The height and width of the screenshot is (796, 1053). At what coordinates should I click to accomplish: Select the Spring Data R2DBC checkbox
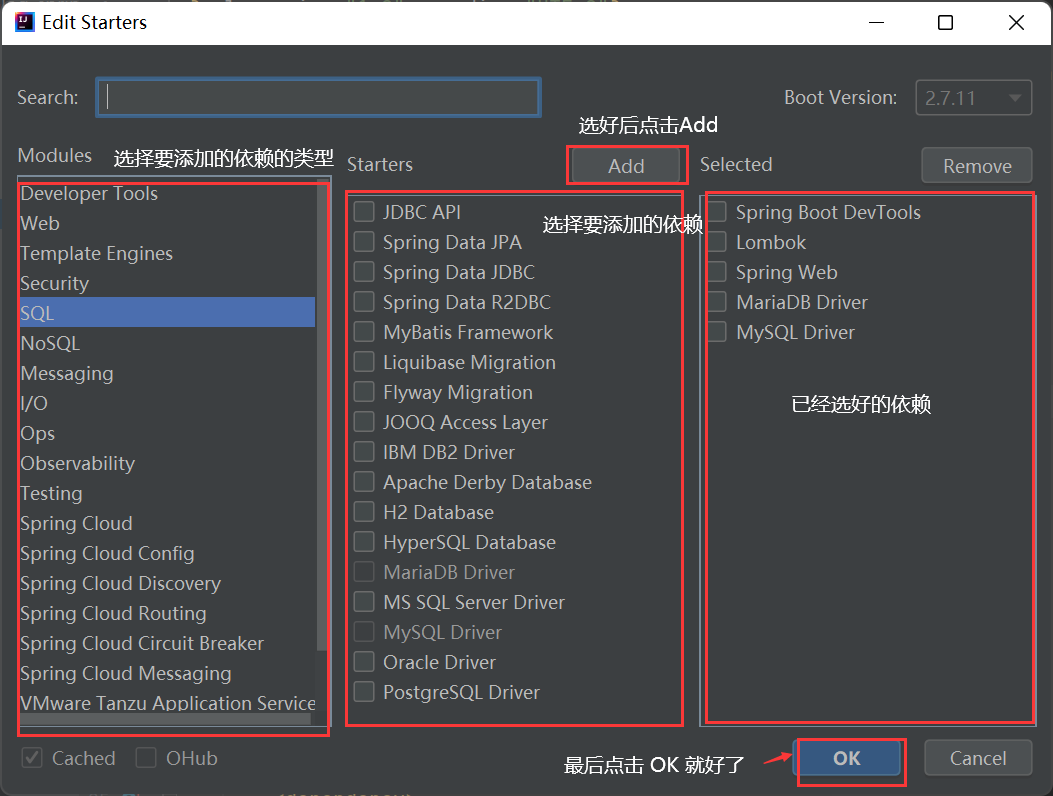tap(364, 302)
